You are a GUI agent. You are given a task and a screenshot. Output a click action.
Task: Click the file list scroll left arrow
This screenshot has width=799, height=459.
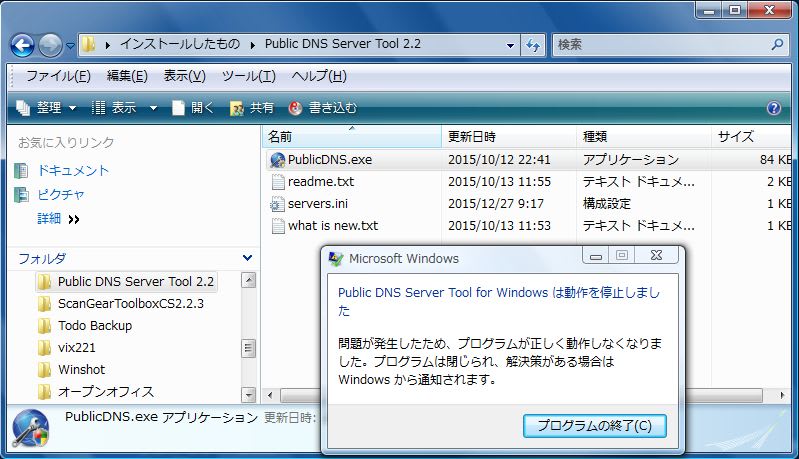(270, 395)
